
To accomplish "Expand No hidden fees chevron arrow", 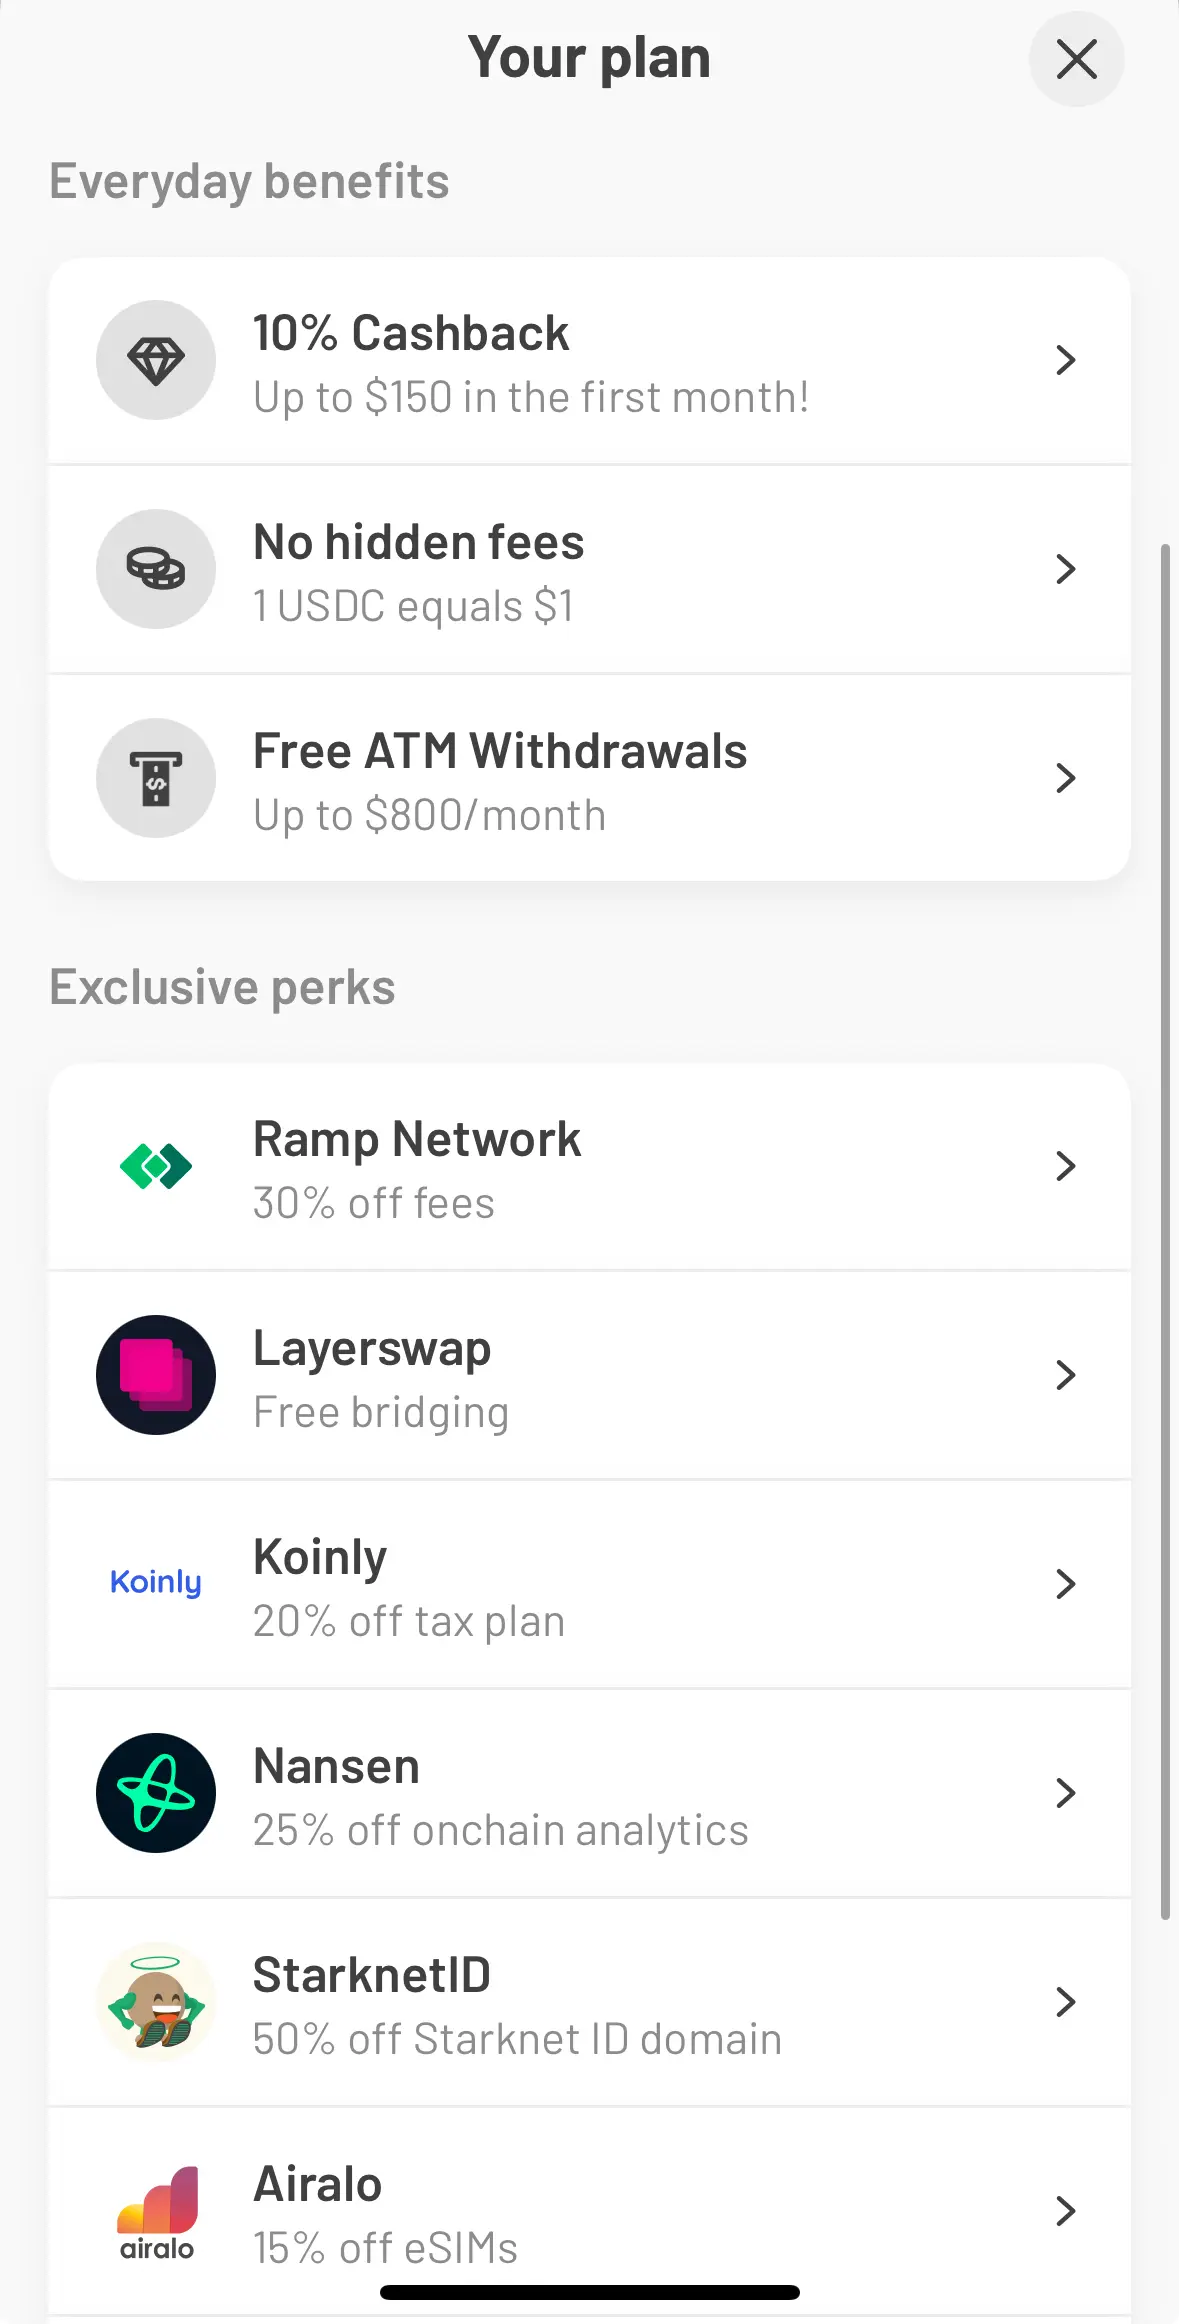I will pos(1066,569).
